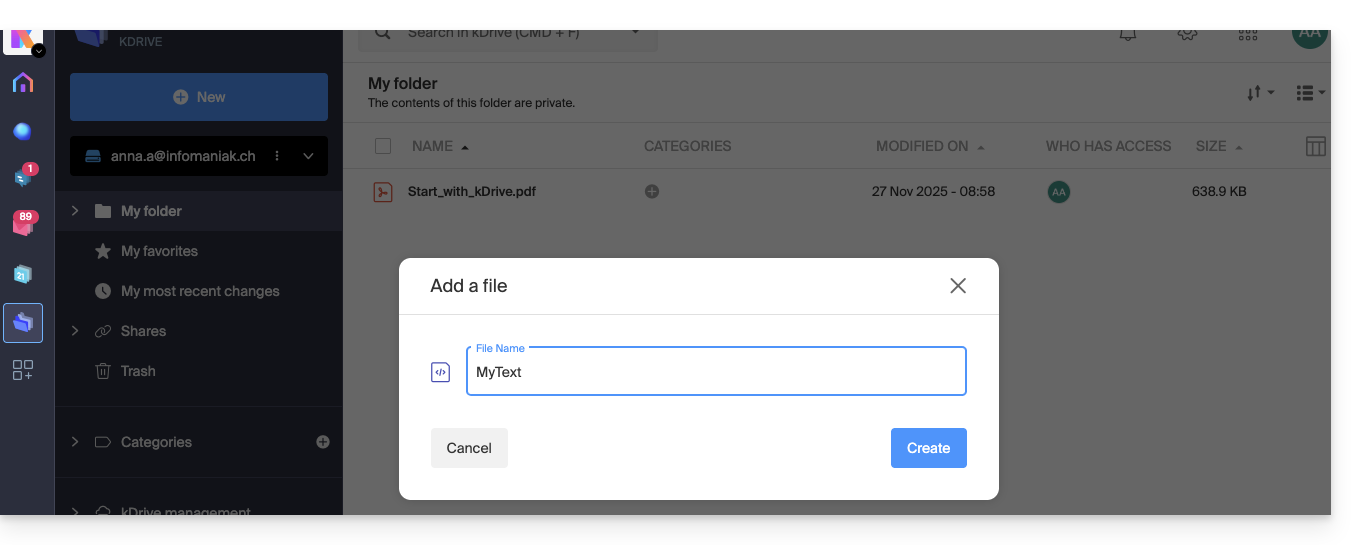Viewport: 1361px width, 545px height.
Task: Open the home icon in the left rail
Action: click(x=23, y=83)
